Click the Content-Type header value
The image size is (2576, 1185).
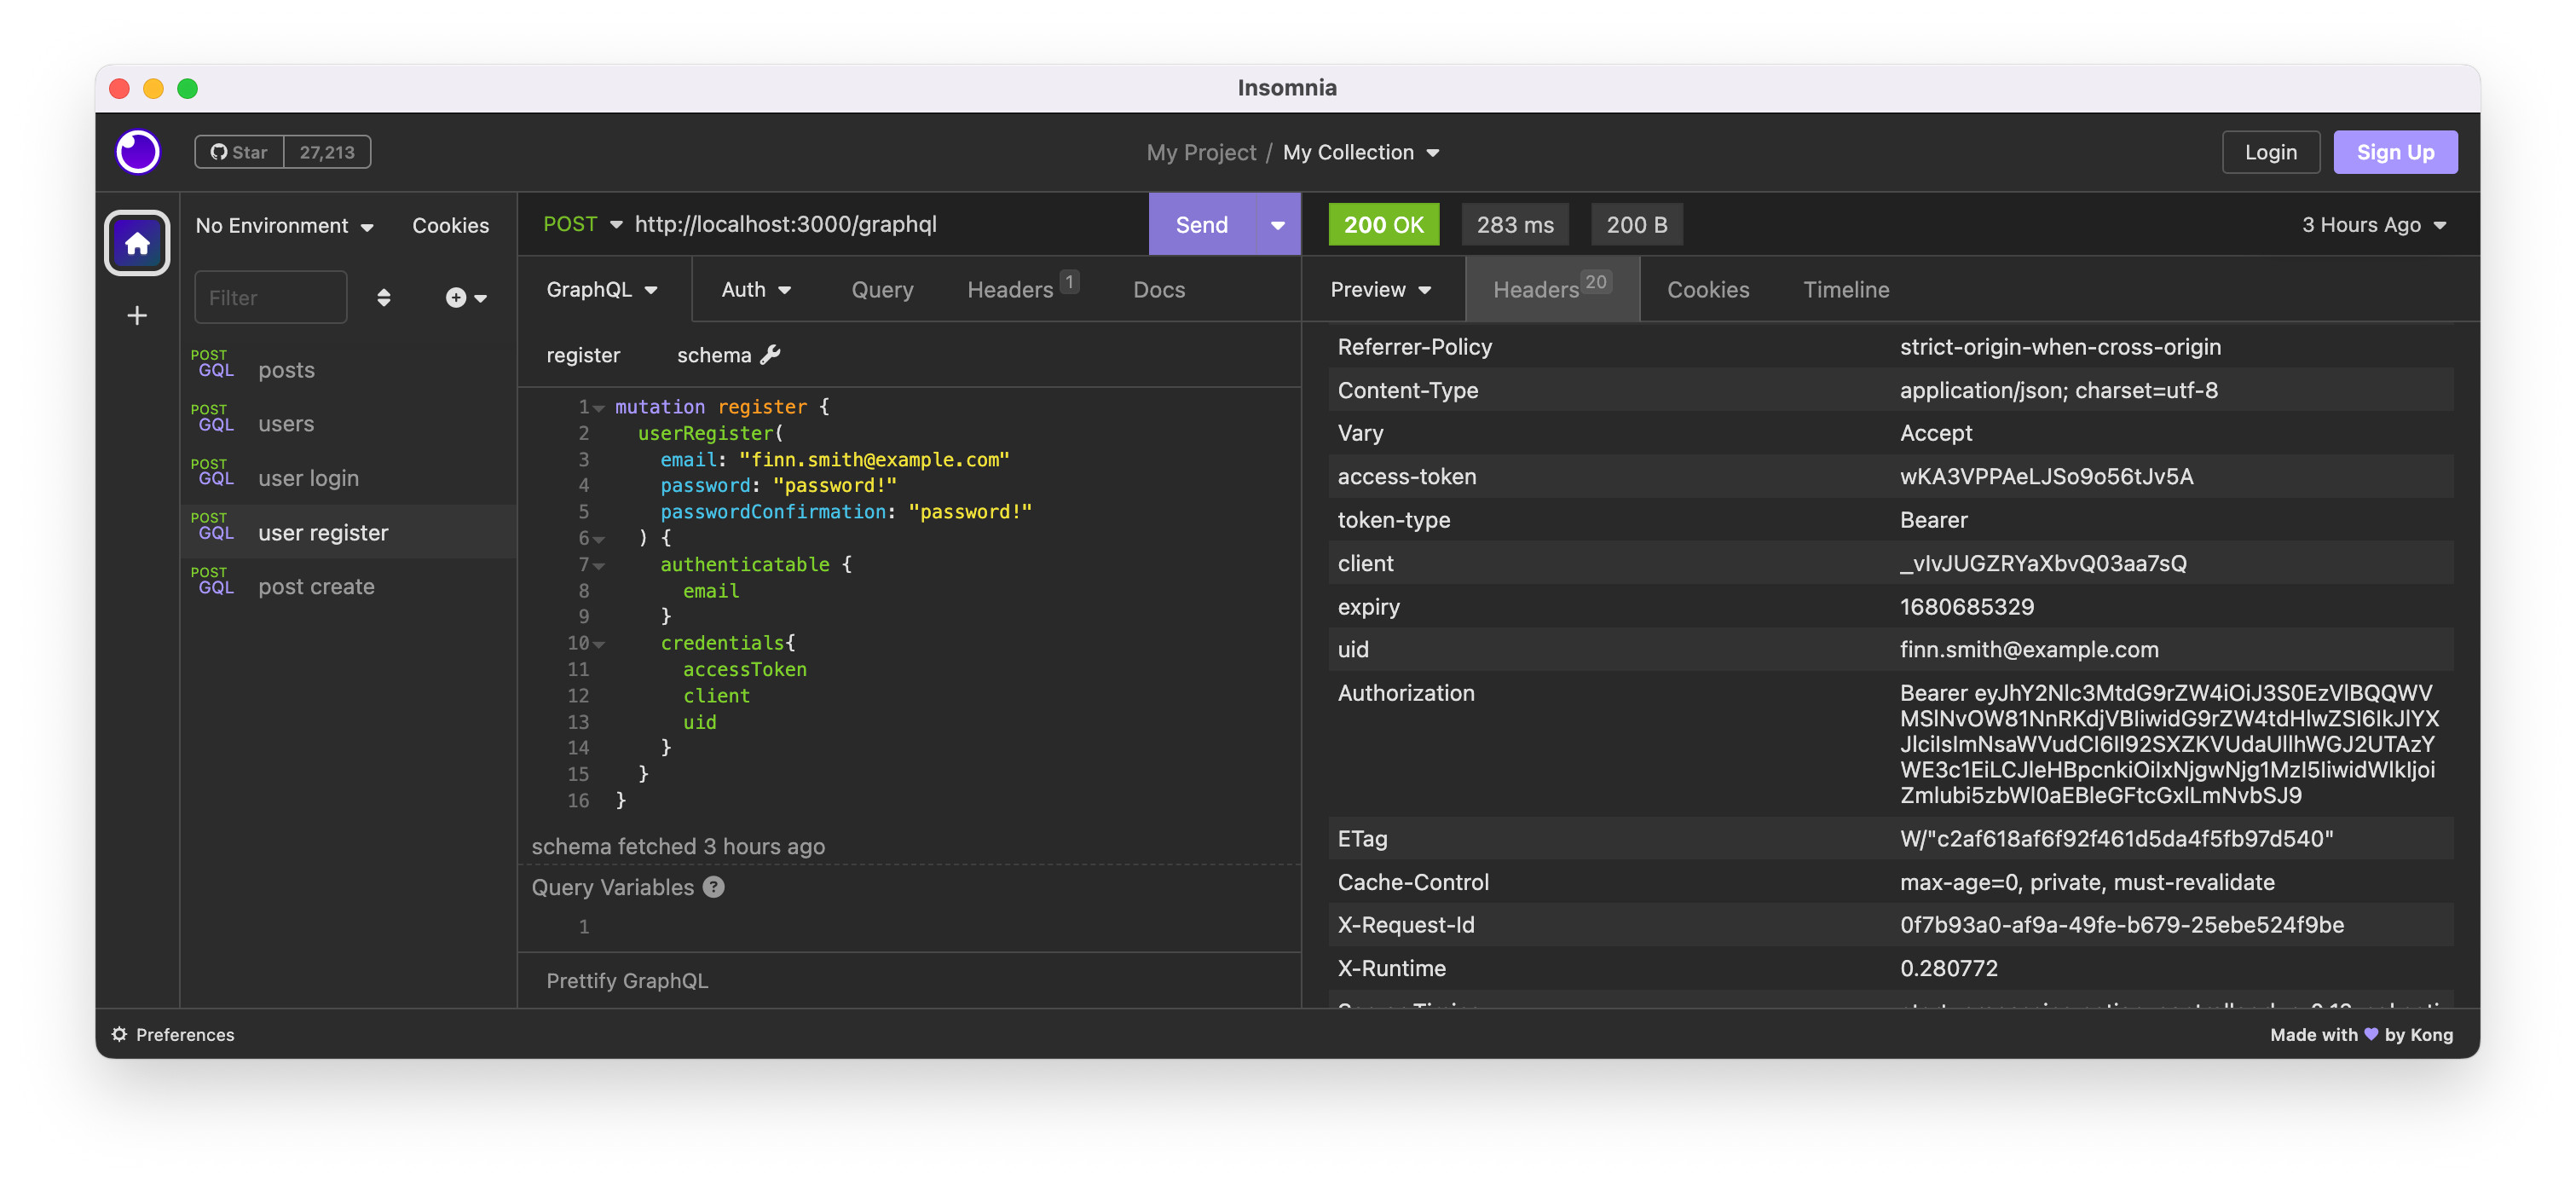click(x=2058, y=390)
